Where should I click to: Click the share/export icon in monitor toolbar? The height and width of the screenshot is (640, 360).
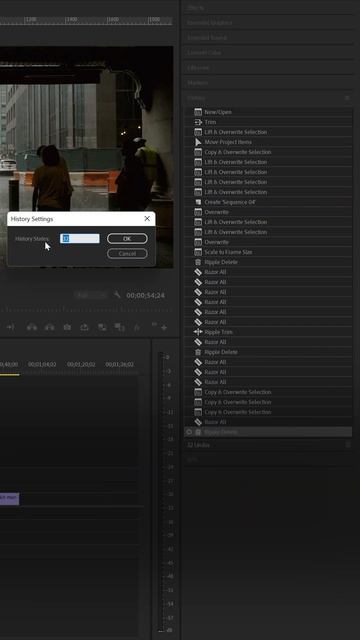point(84,327)
